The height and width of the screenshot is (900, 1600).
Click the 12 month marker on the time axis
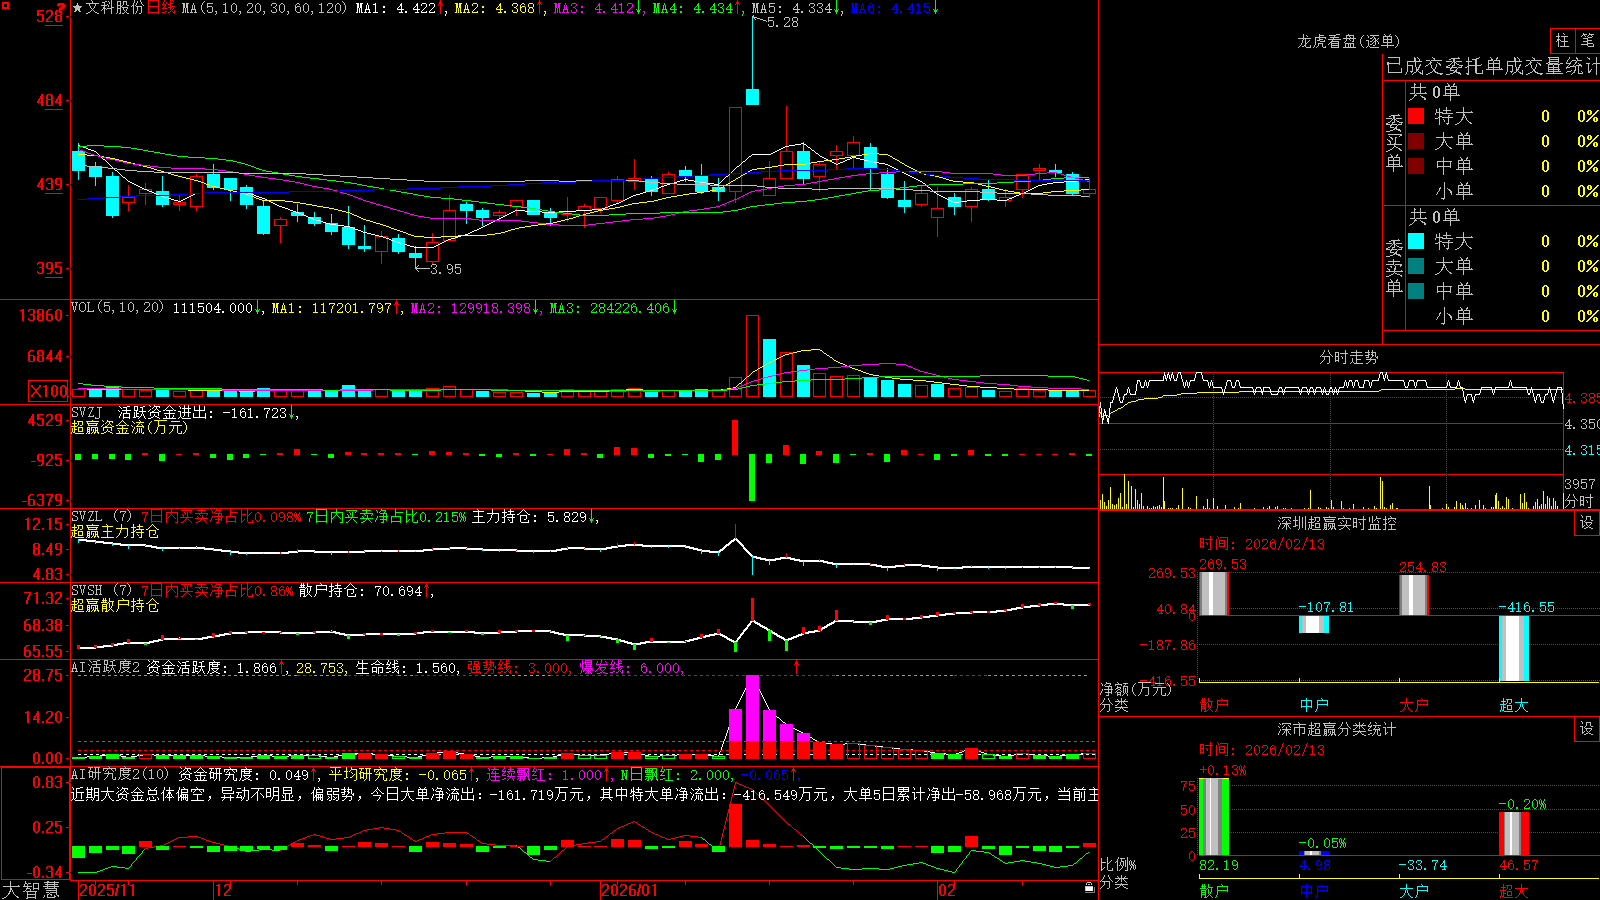pyautogui.click(x=223, y=890)
